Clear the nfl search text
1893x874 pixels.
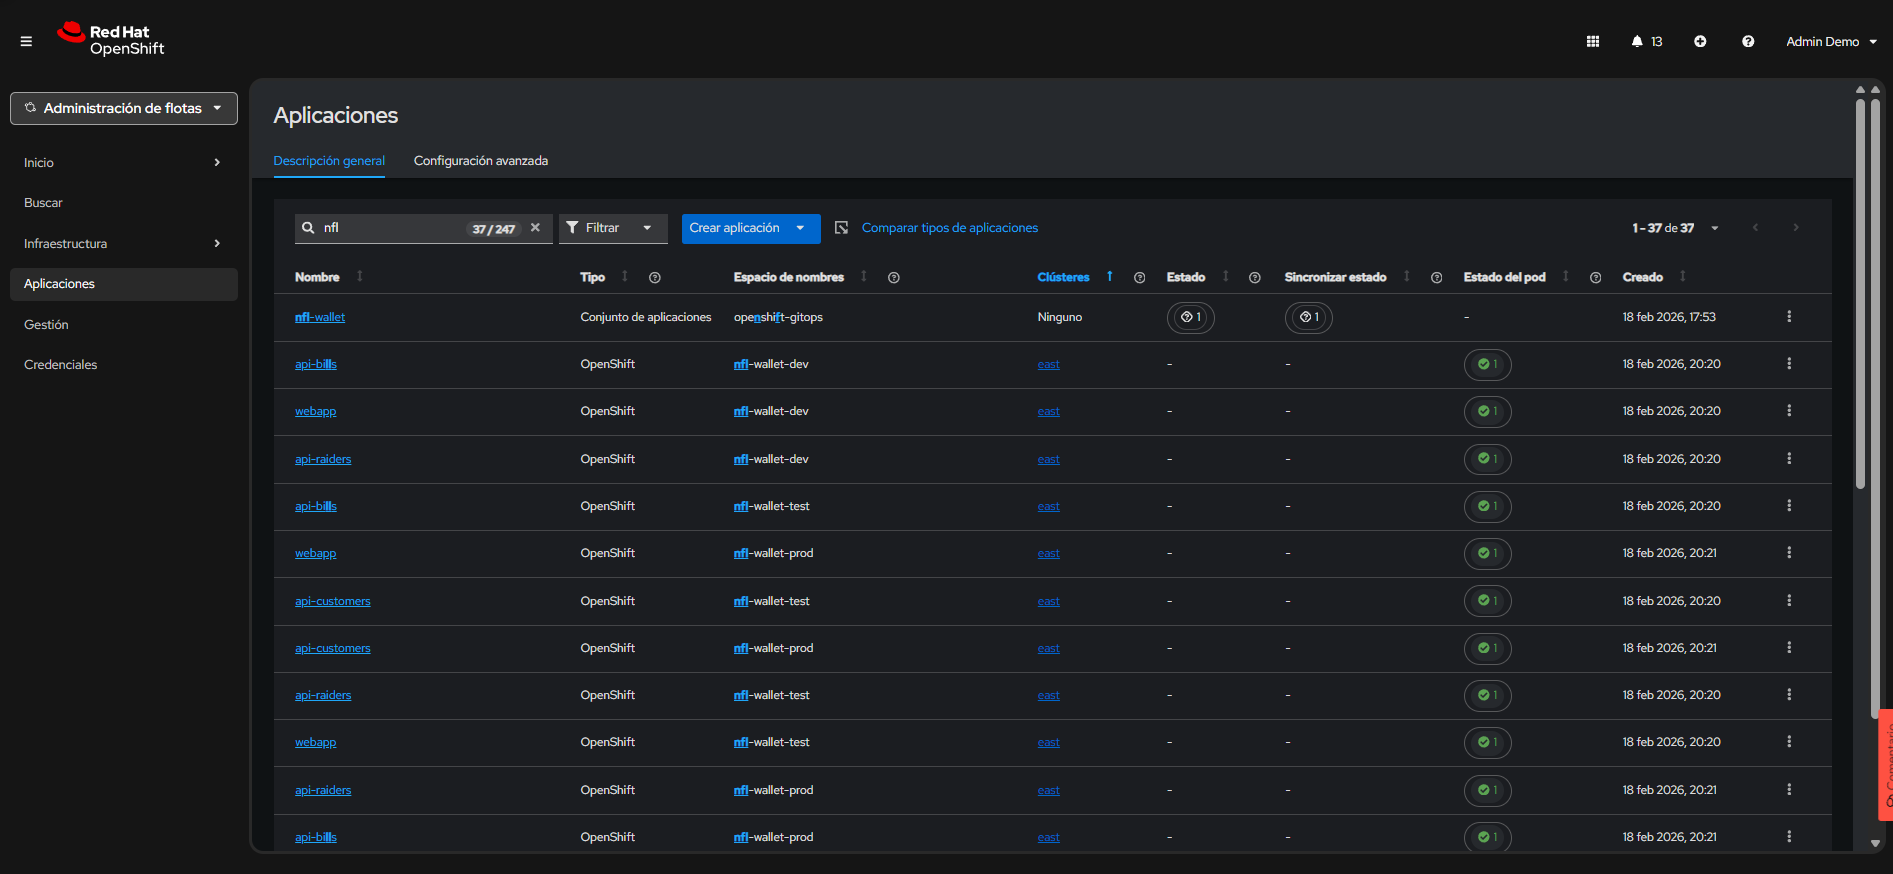(535, 228)
